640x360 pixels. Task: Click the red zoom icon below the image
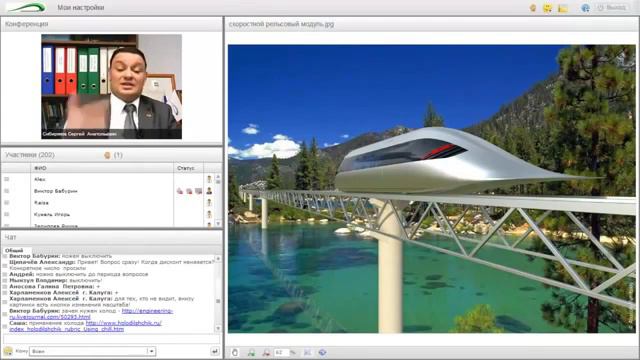point(266,352)
